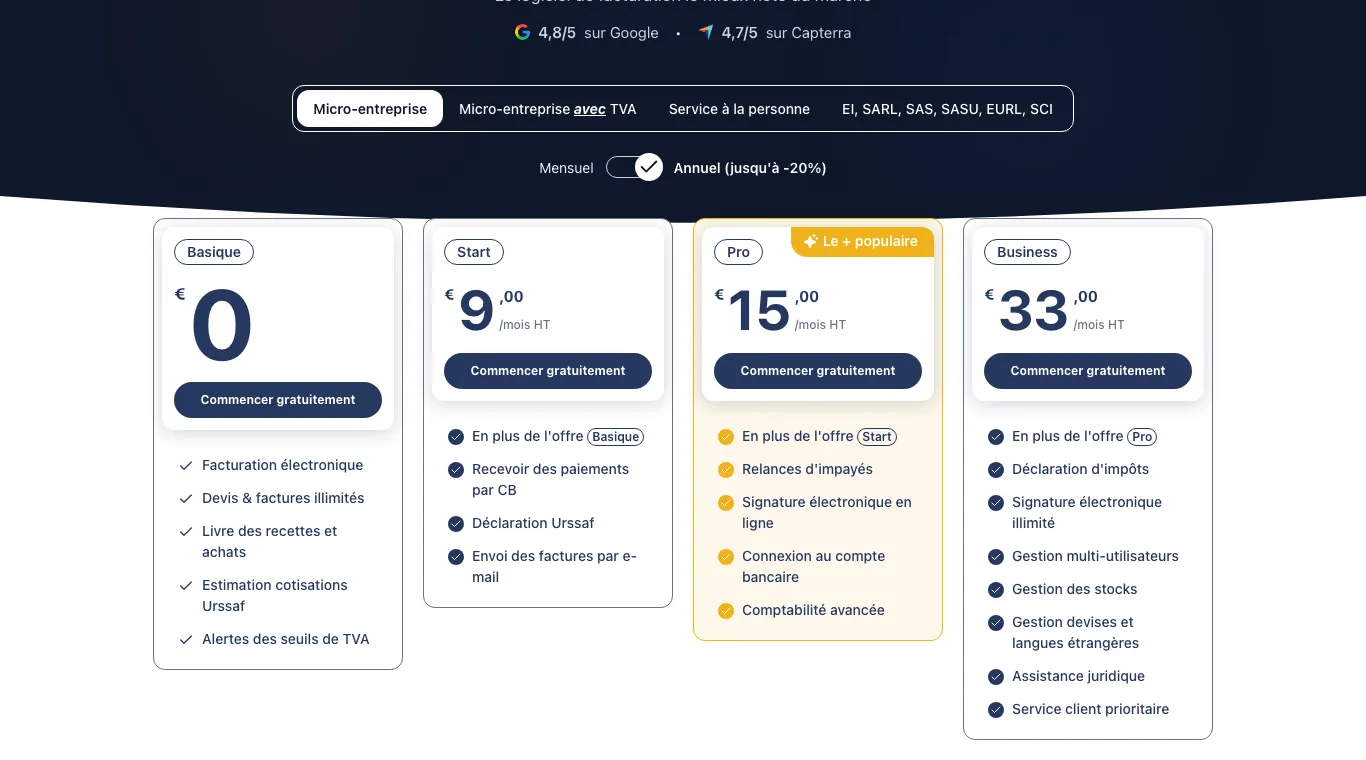Click Livre des recettes et achats text
The image size is (1366, 760).
click(270, 542)
